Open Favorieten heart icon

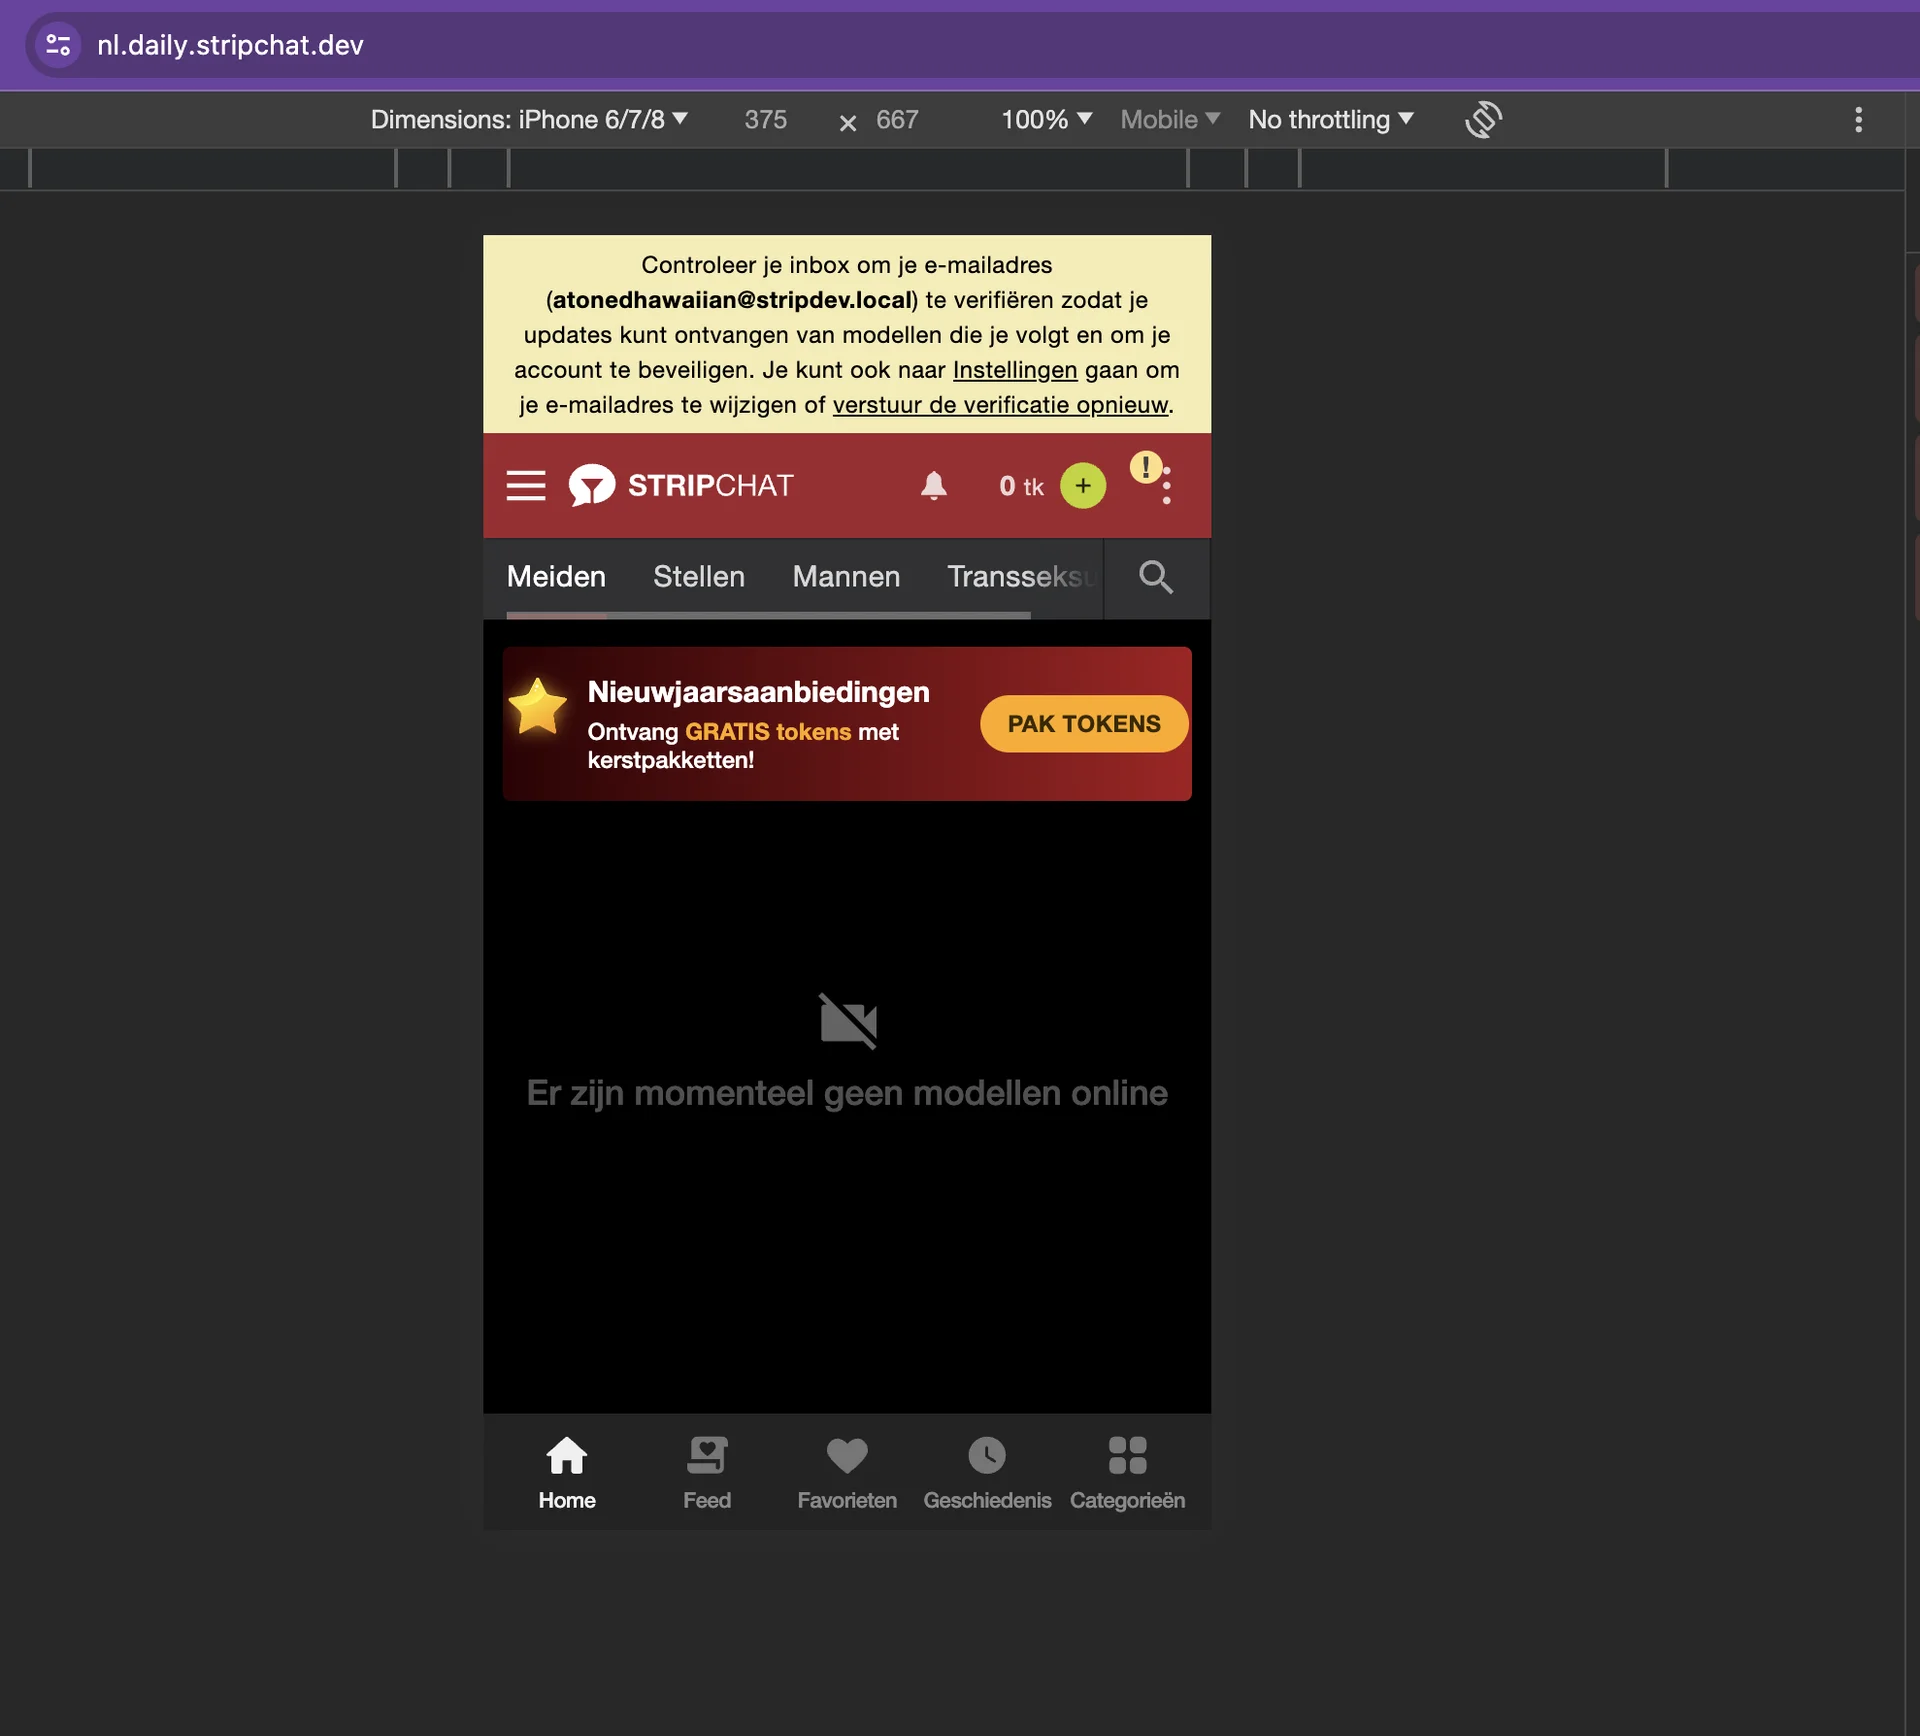tap(847, 1472)
